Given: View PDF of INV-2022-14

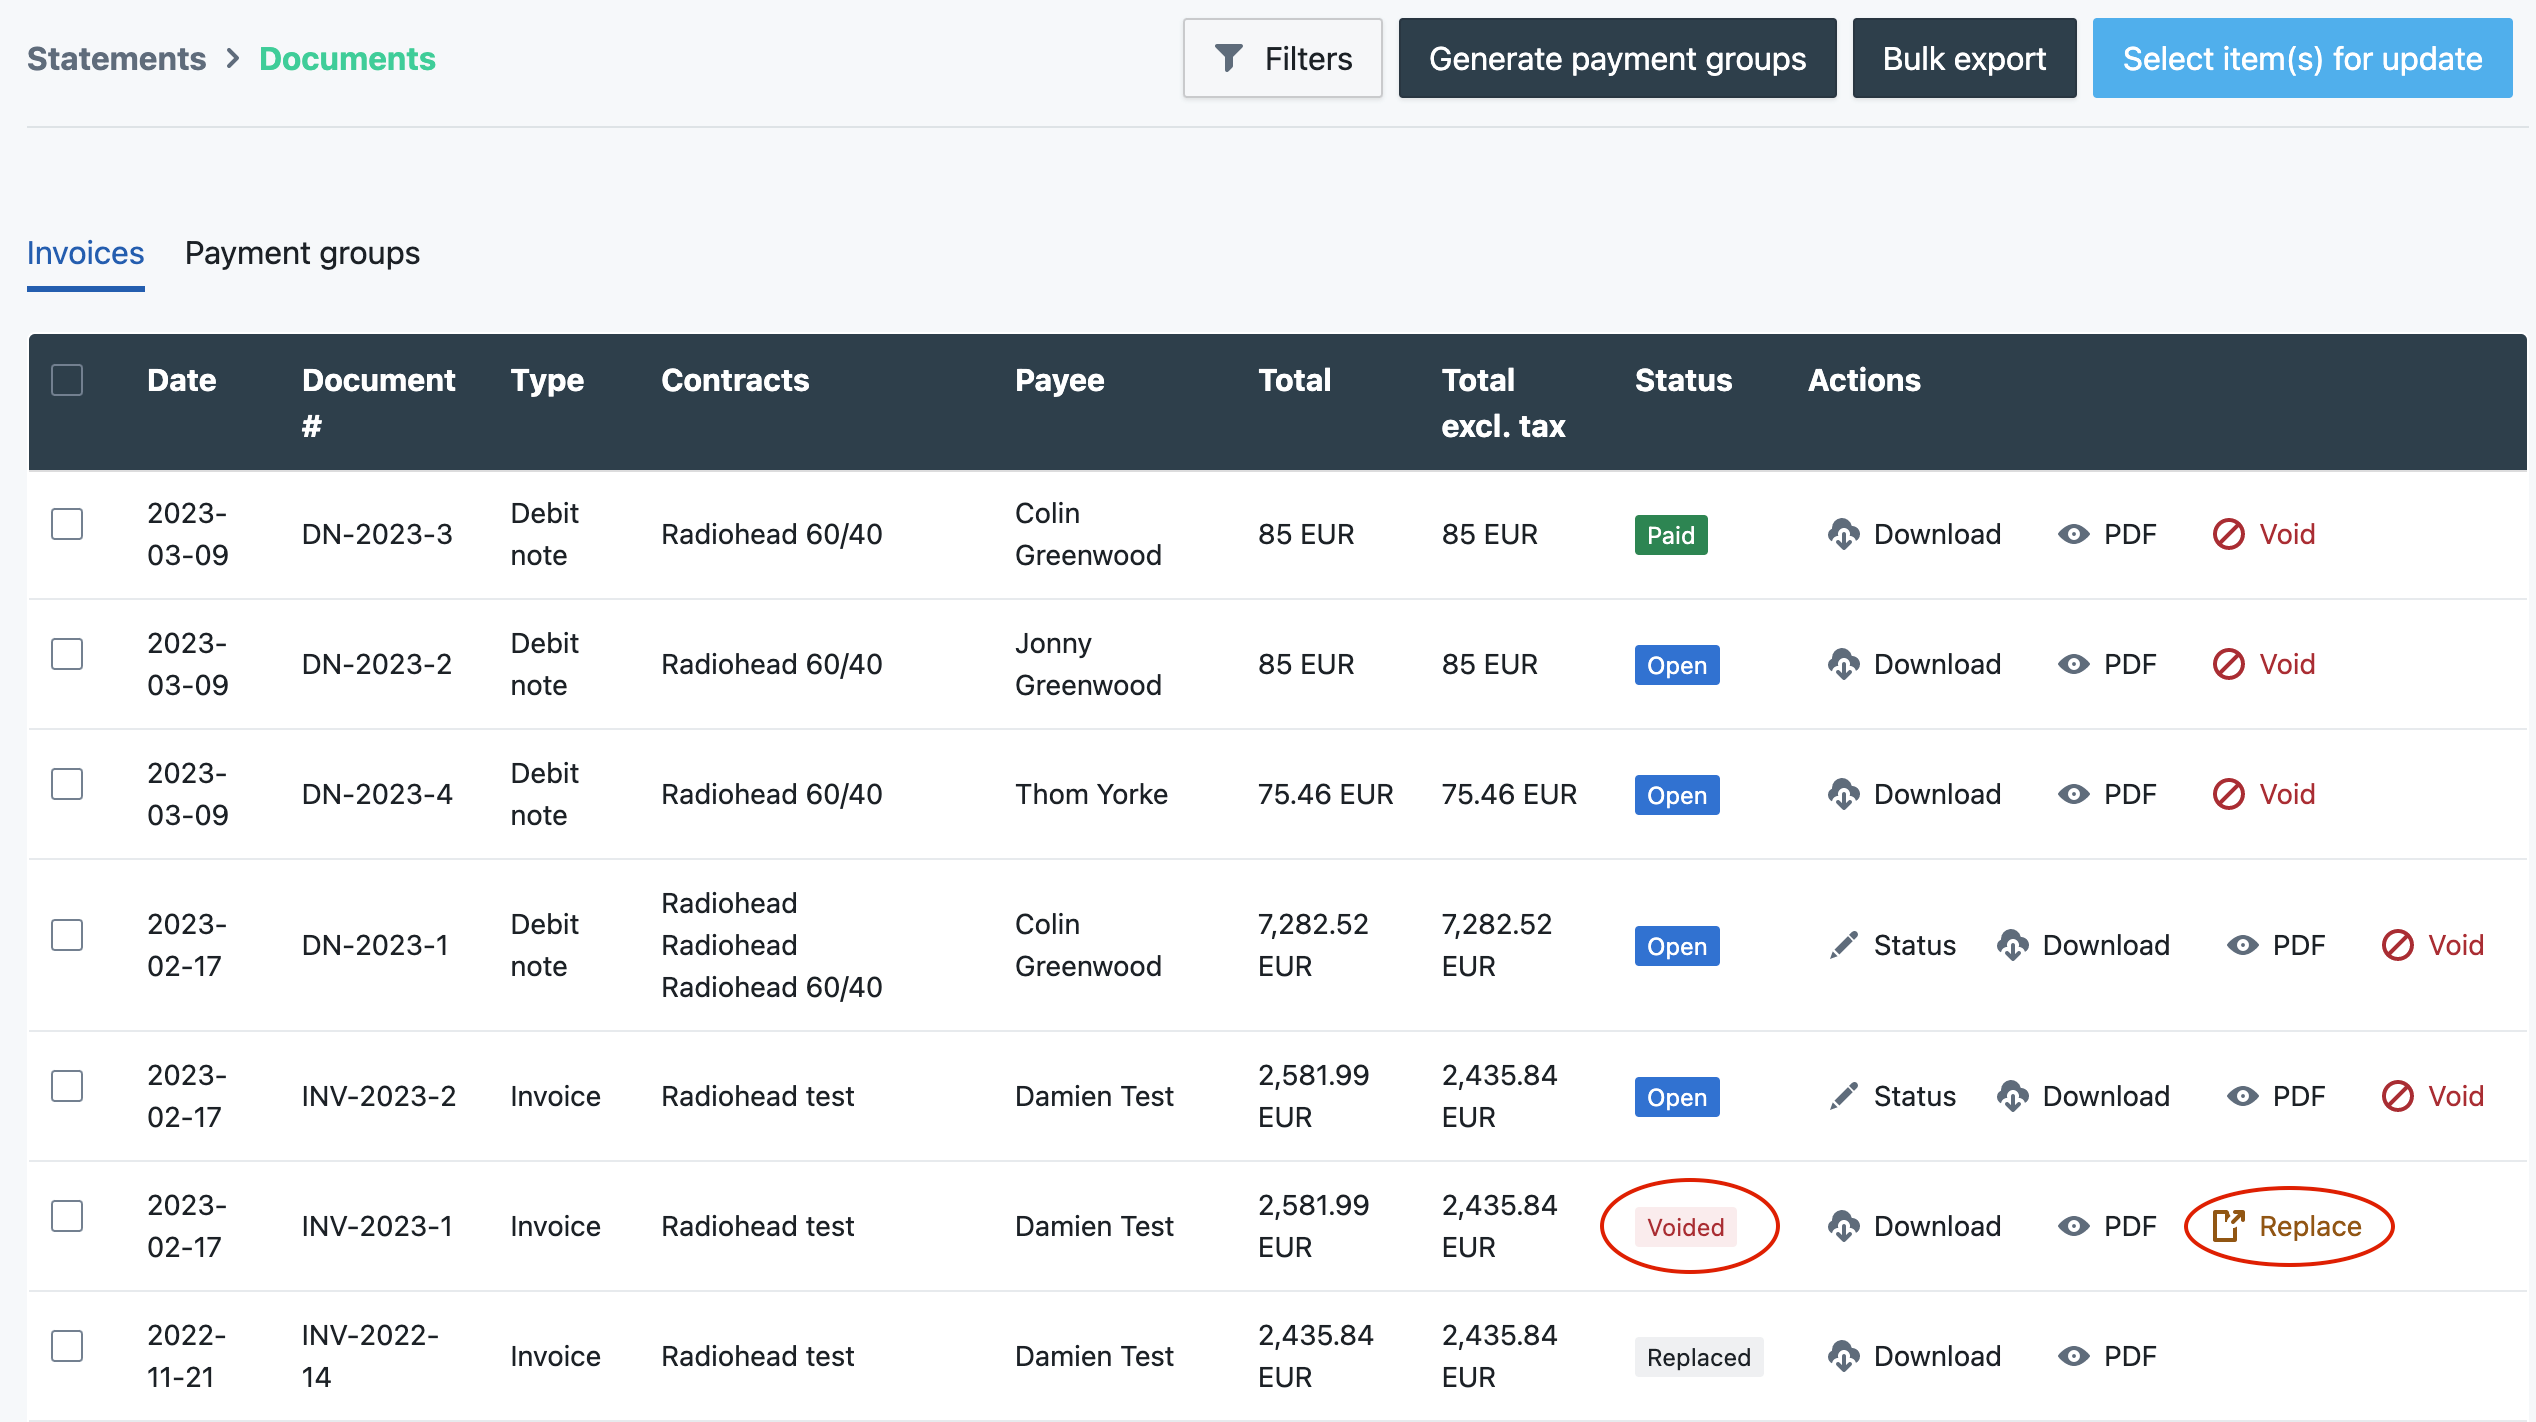Looking at the screenshot, I should (2106, 1356).
